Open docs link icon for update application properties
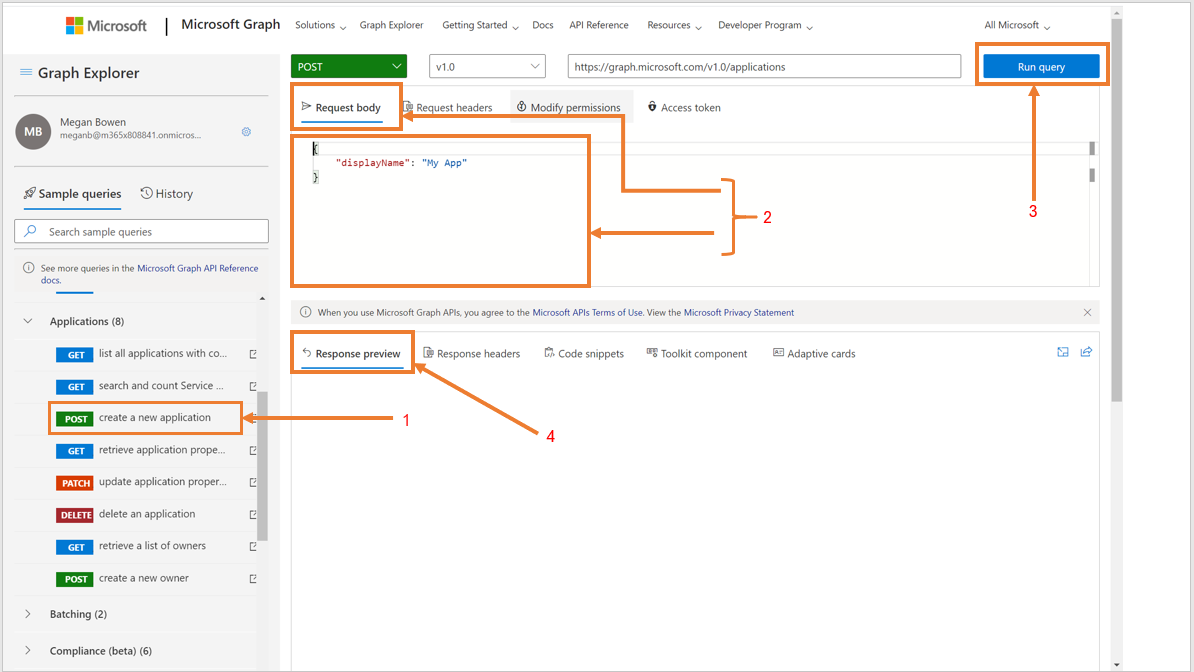The image size is (1194, 672). pyautogui.click(x=253, y=482)
